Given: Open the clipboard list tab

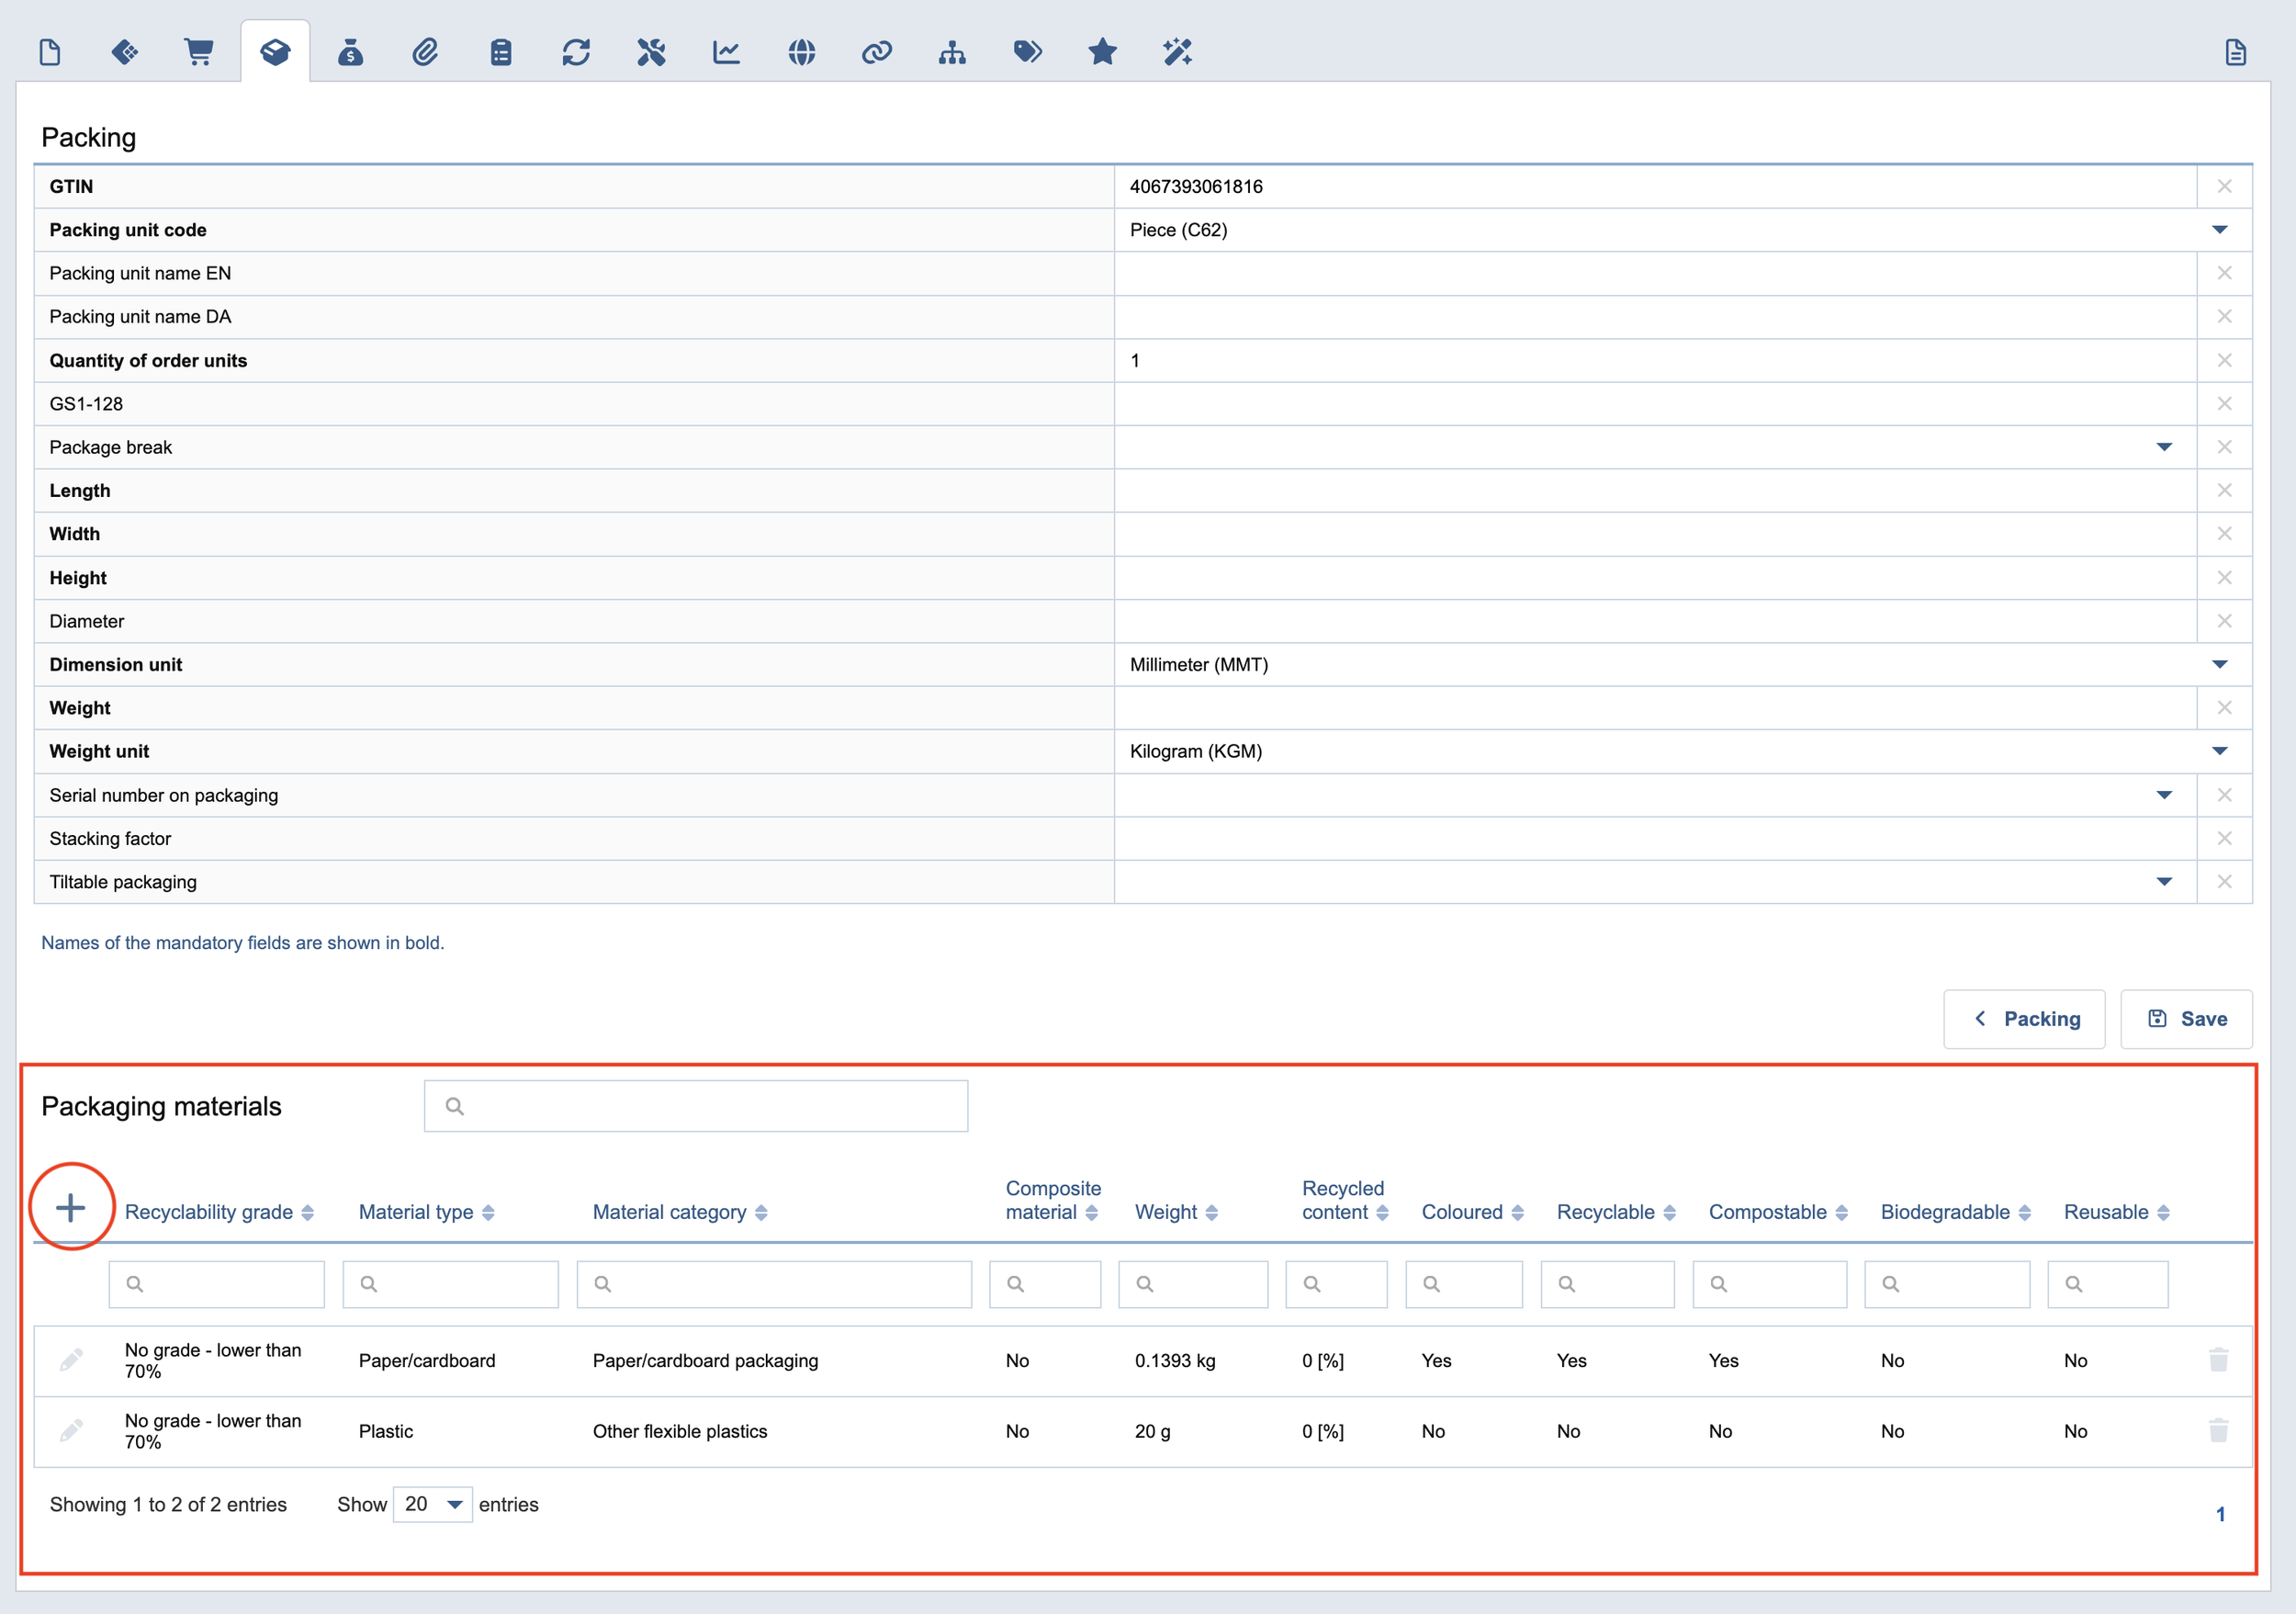Looking at the screenshot, I should click(x=501, y=52).
